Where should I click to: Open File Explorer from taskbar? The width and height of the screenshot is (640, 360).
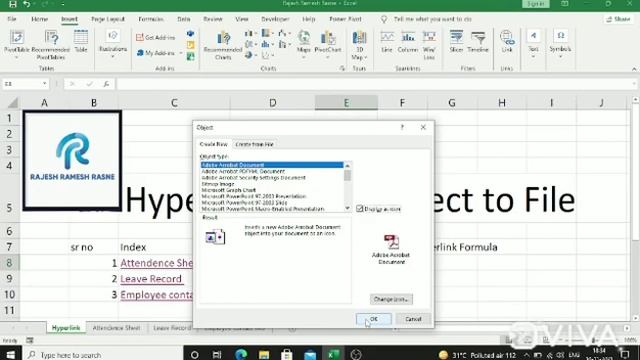click(x=264, y=354)
